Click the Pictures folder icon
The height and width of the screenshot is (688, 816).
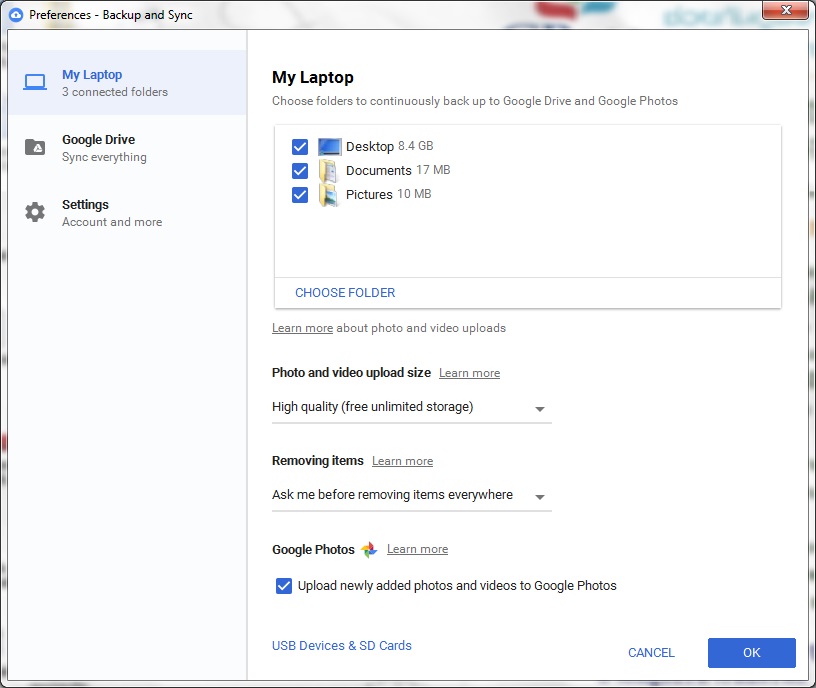(329, 195)
